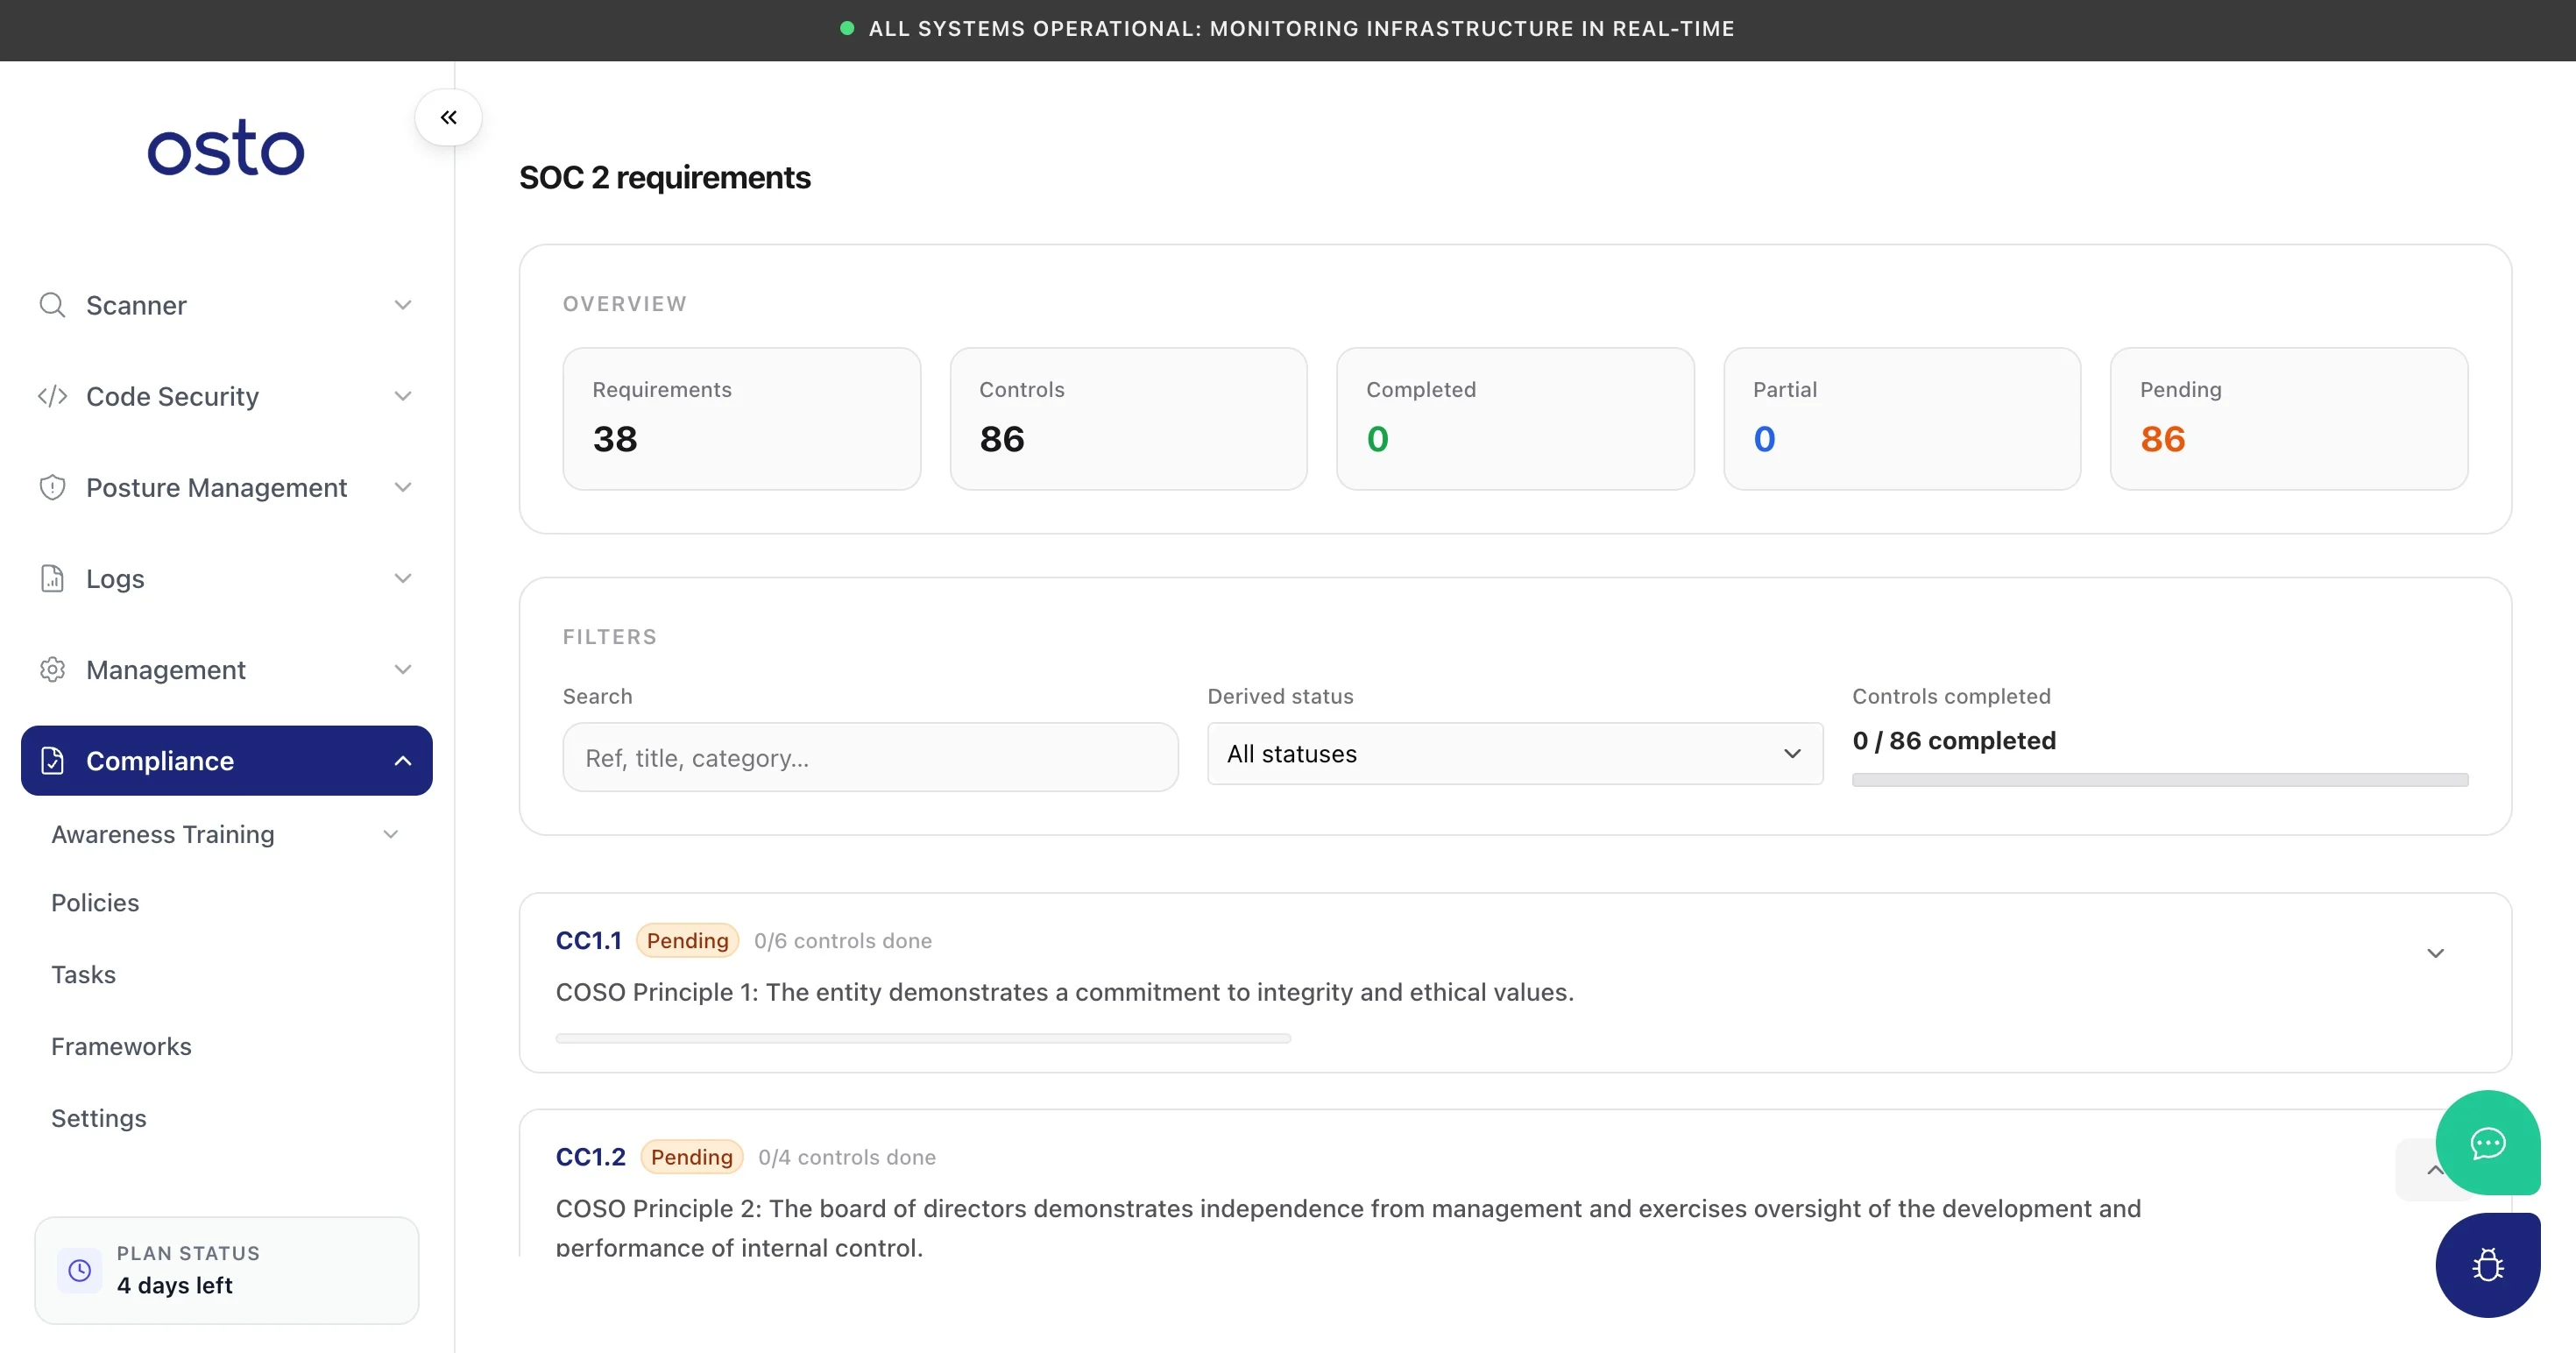Open the Scanner menu item
2576x1353 pixels.
pyautogui.click(x=226, y=304)
